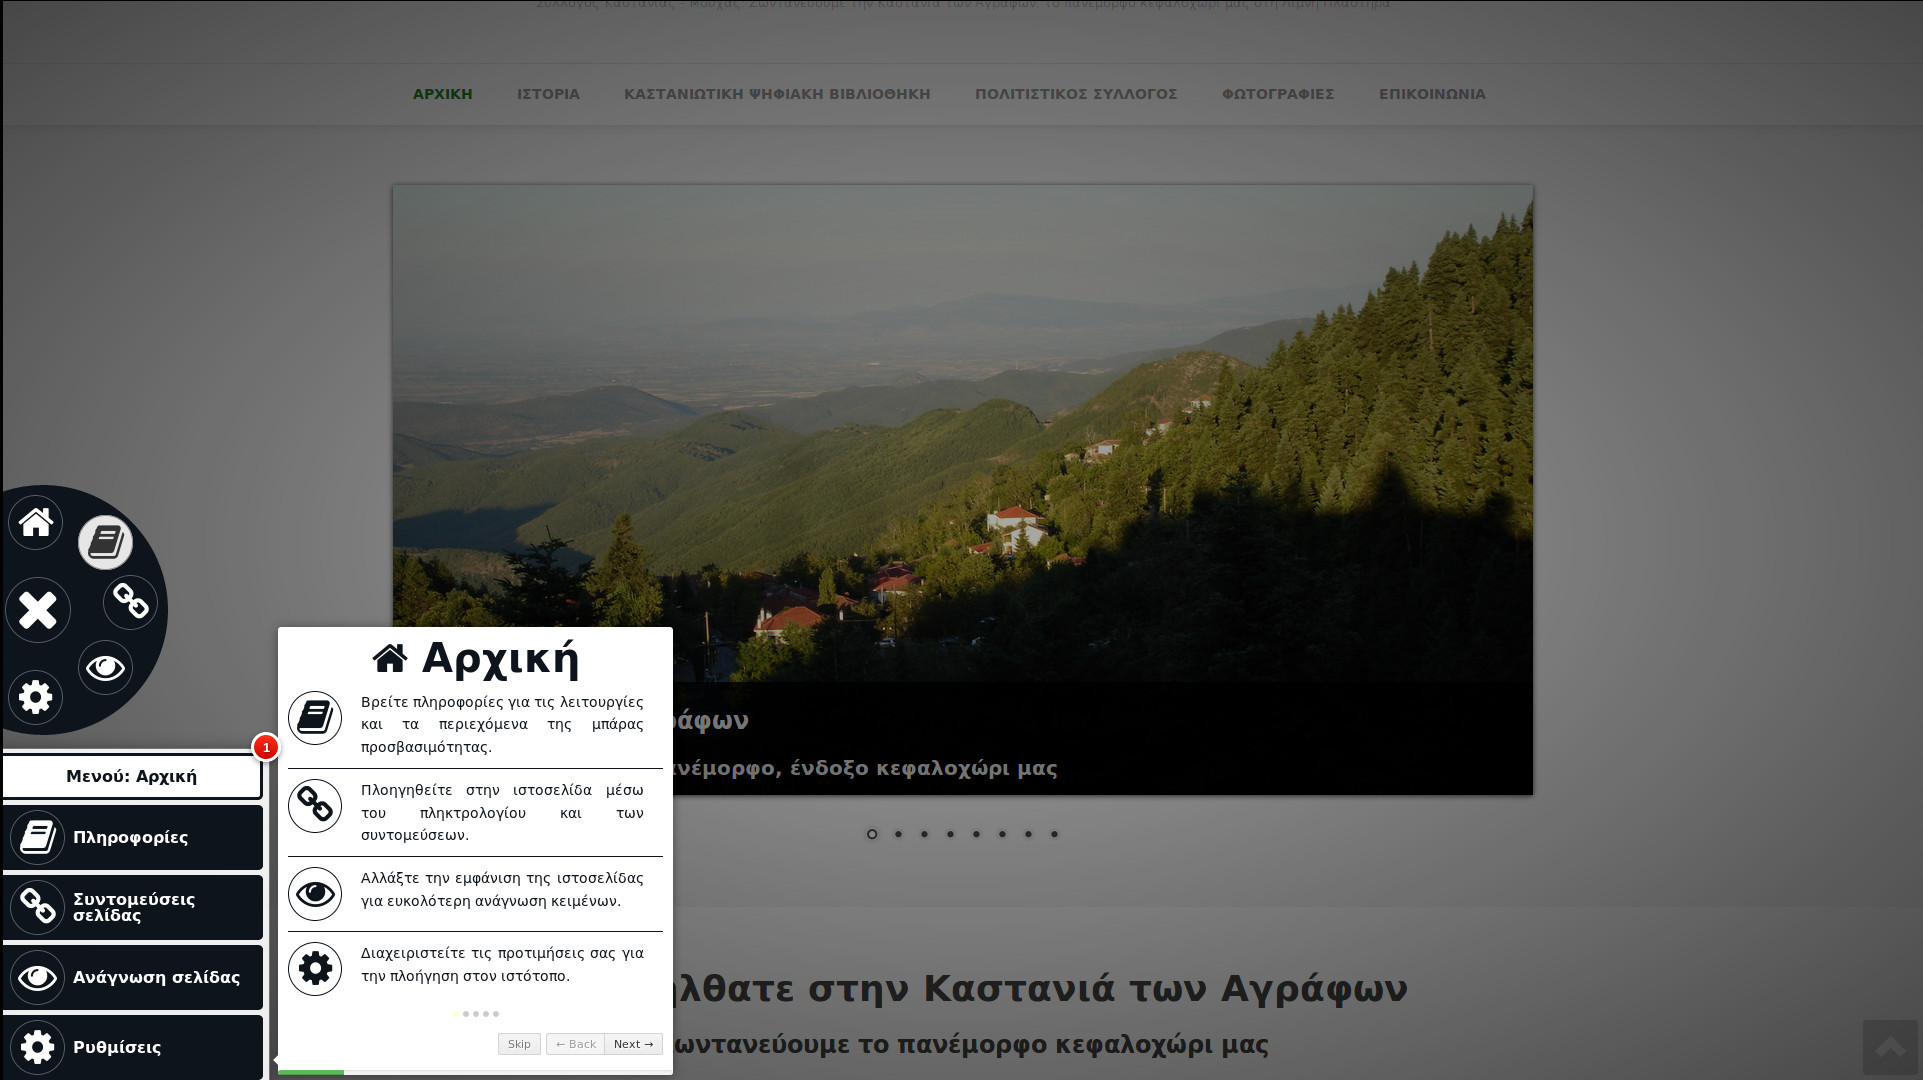
Task: Click the Μενού: Αρχική header box
Action: coord(132,776)
